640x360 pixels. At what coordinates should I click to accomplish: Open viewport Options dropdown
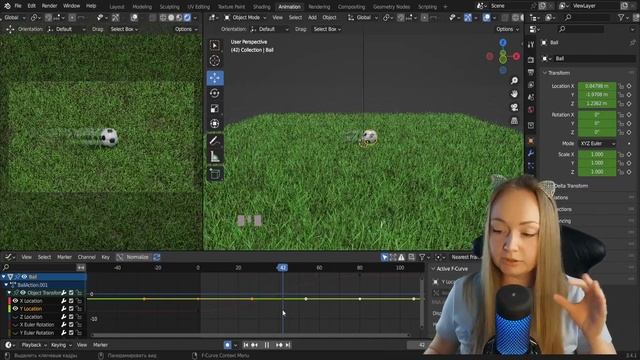click(x=507, y=29)
